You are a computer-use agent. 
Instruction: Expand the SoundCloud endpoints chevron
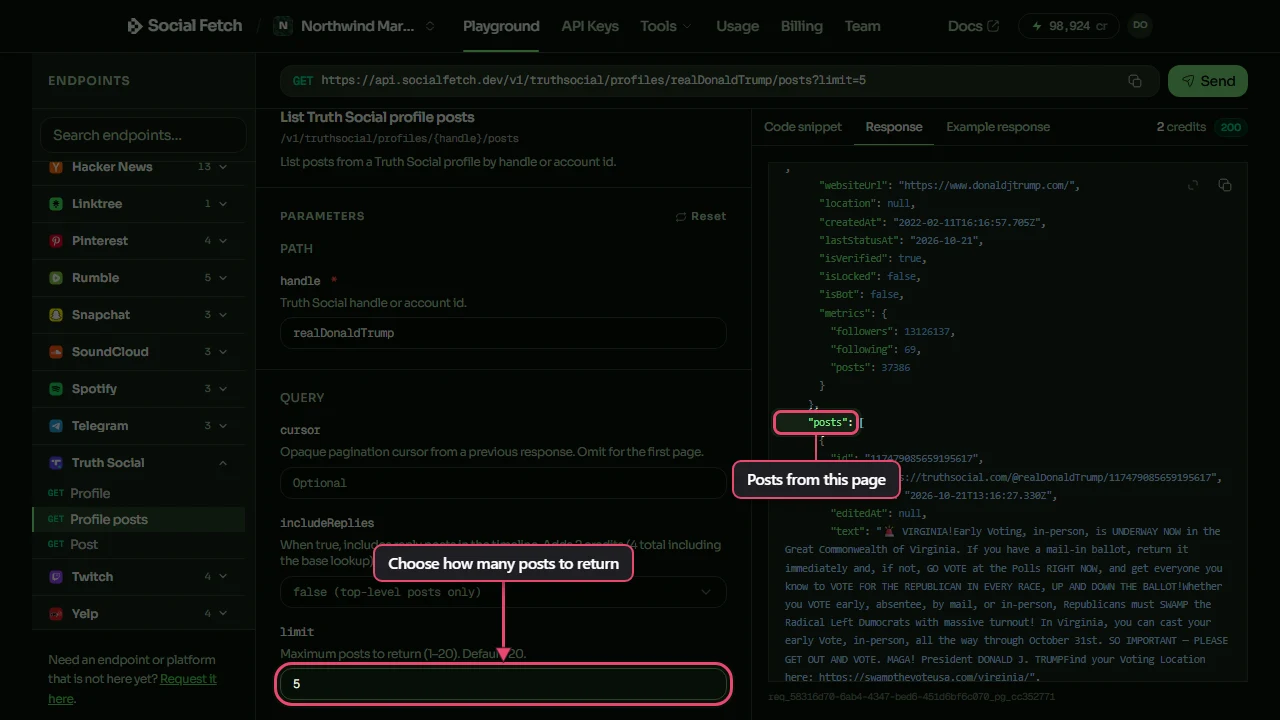[223, 352]
